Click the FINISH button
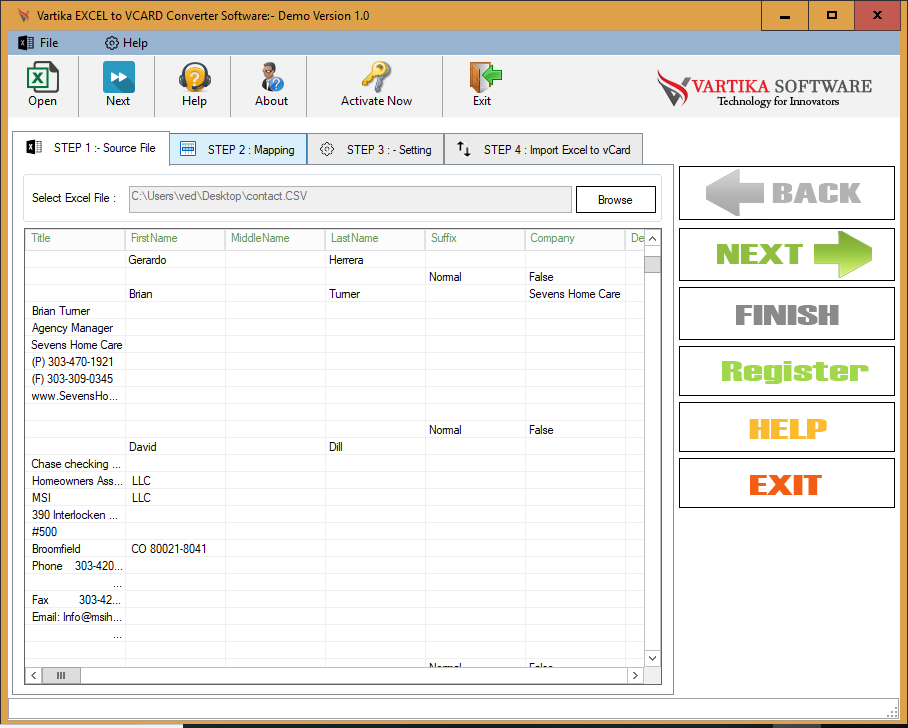This screenshot has width=908, height=728. click(x=786, y=314)
